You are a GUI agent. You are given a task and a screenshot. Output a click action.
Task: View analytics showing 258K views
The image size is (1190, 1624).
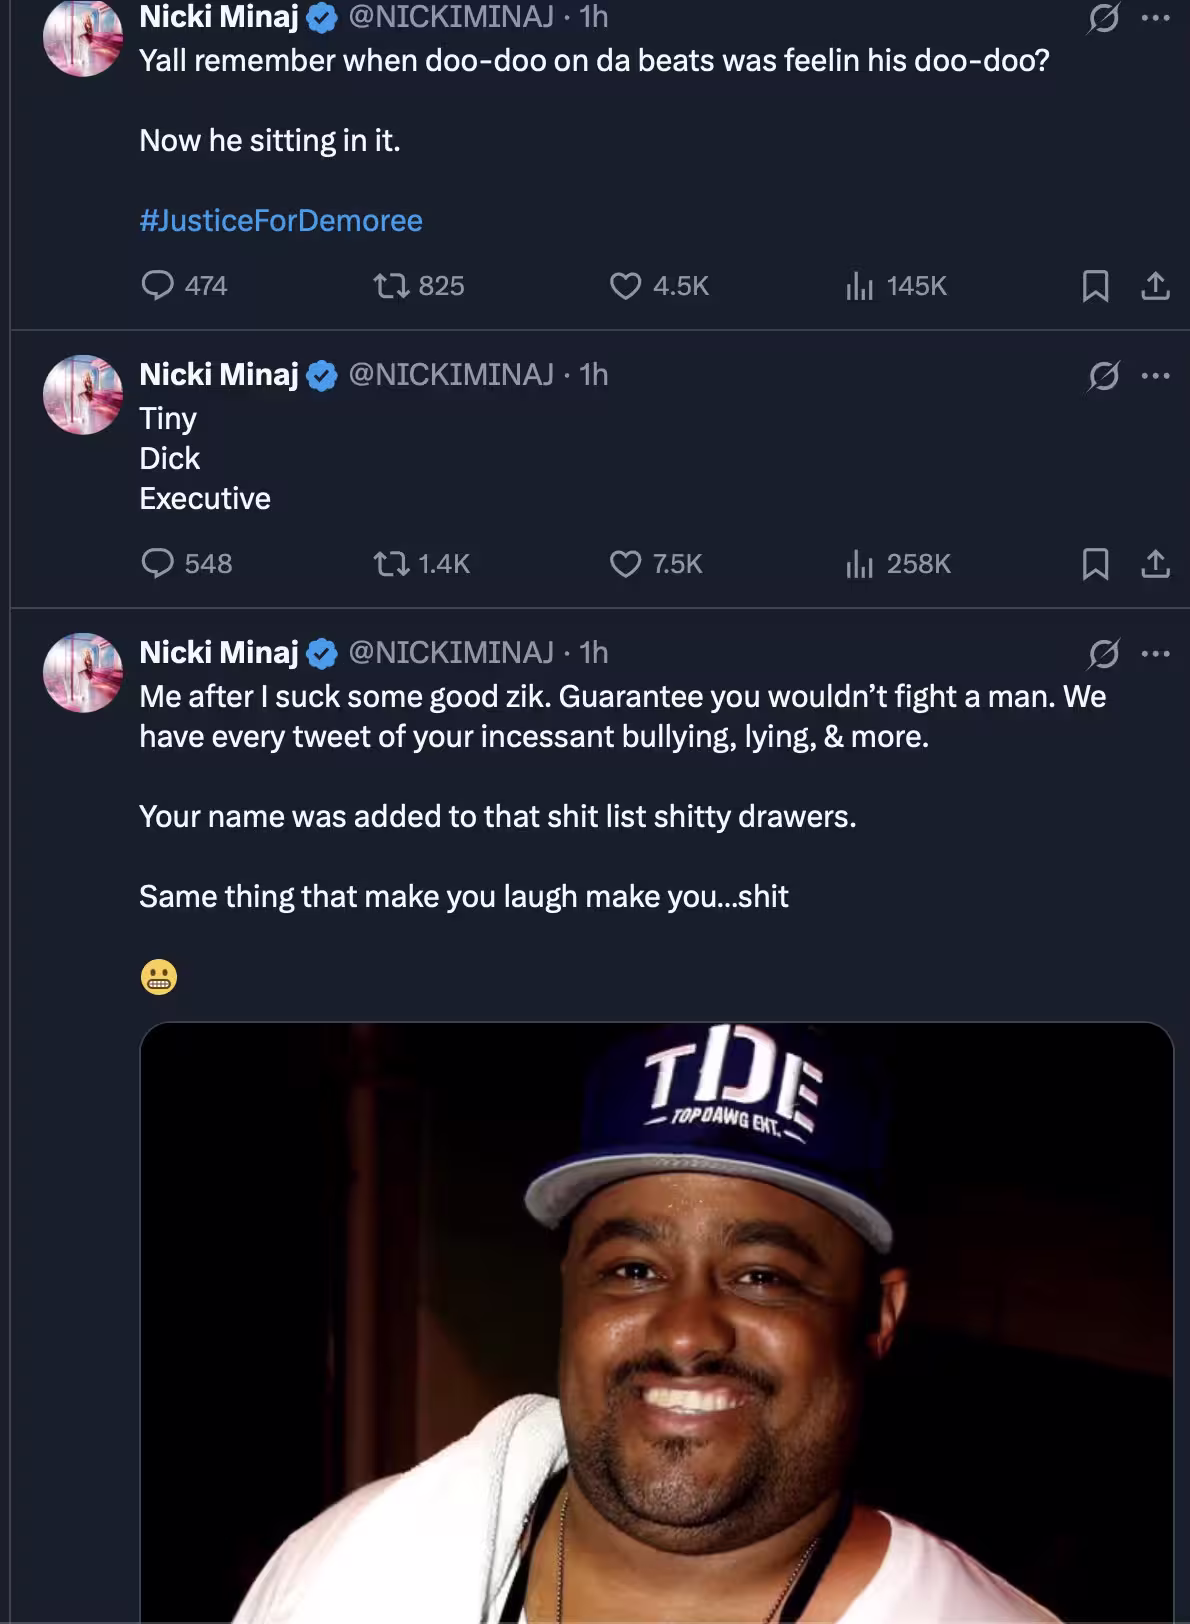tap(898, 564)
